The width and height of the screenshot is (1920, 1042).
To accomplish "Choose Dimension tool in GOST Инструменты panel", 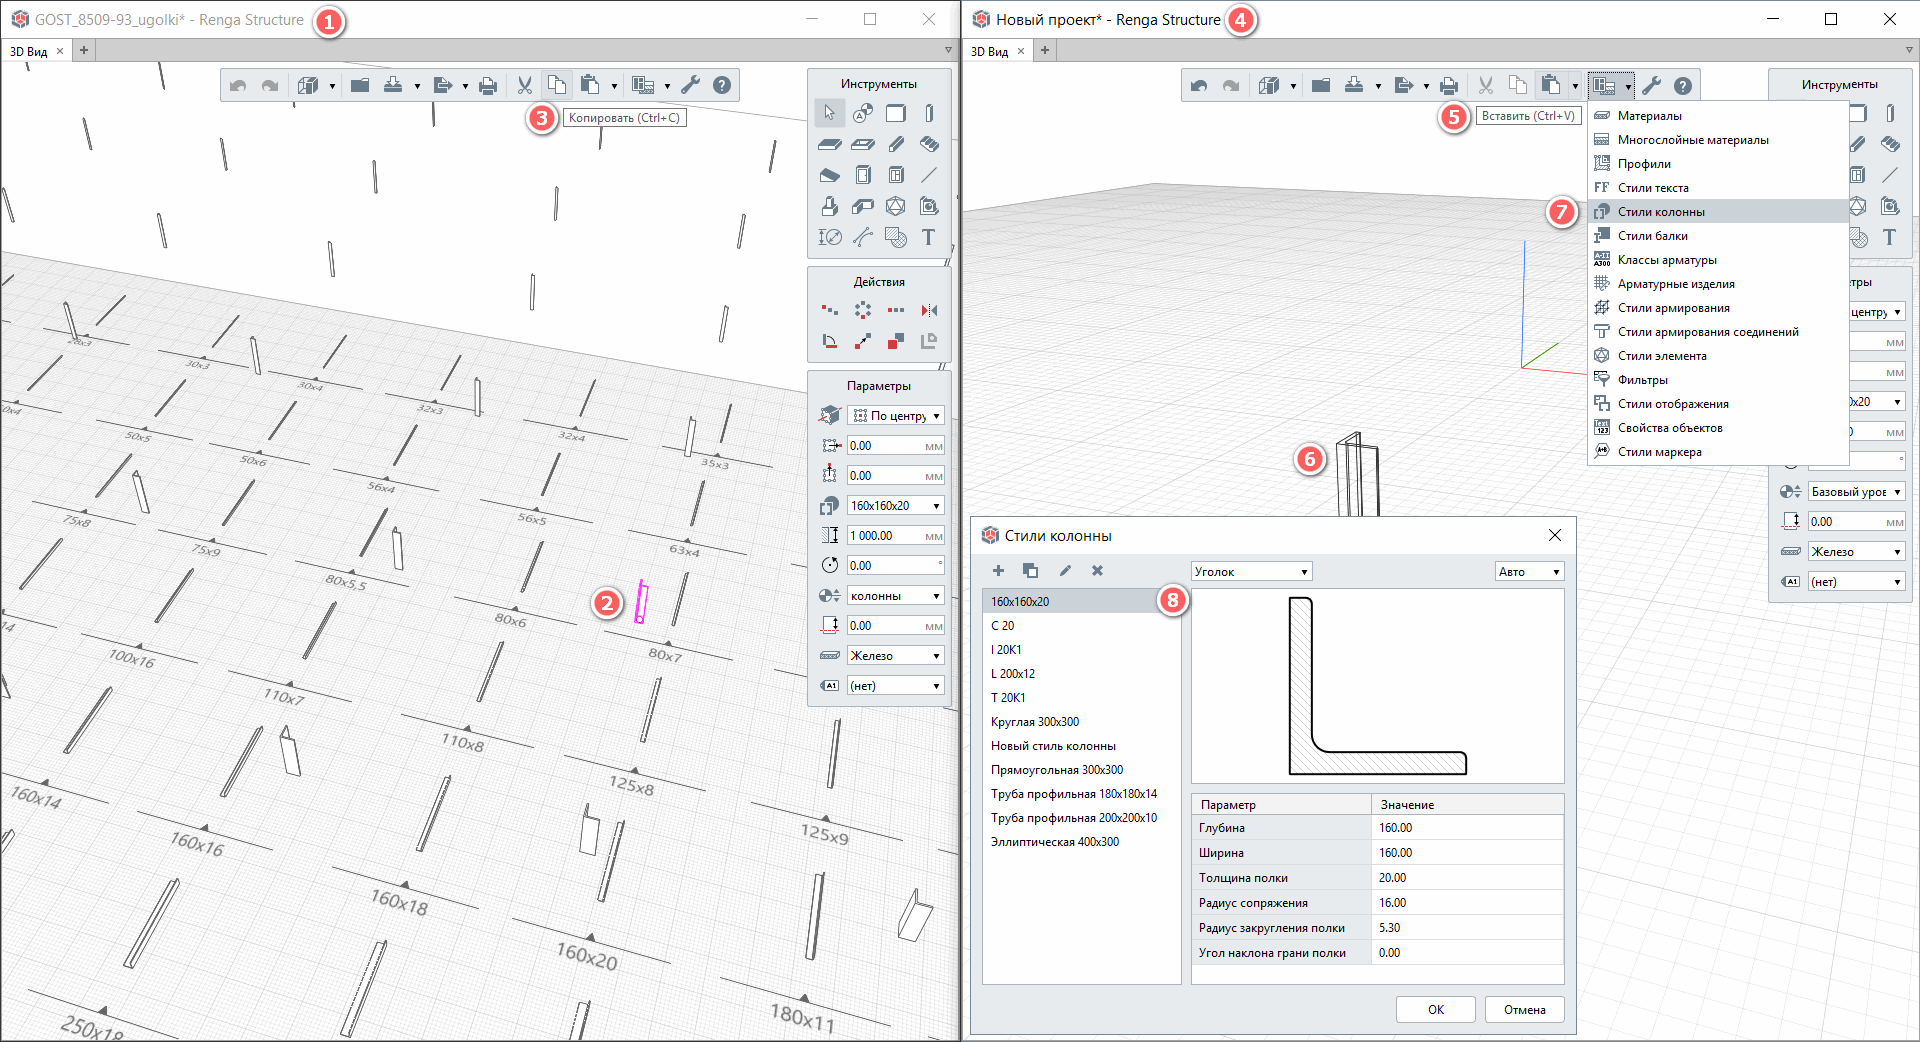I will point(830,237).
